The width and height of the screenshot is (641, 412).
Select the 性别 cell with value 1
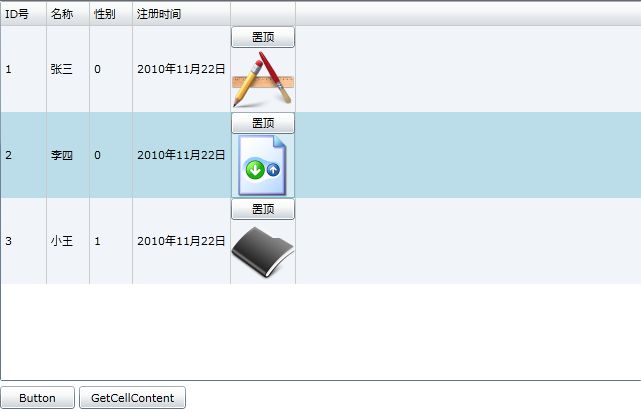point(111,241)
